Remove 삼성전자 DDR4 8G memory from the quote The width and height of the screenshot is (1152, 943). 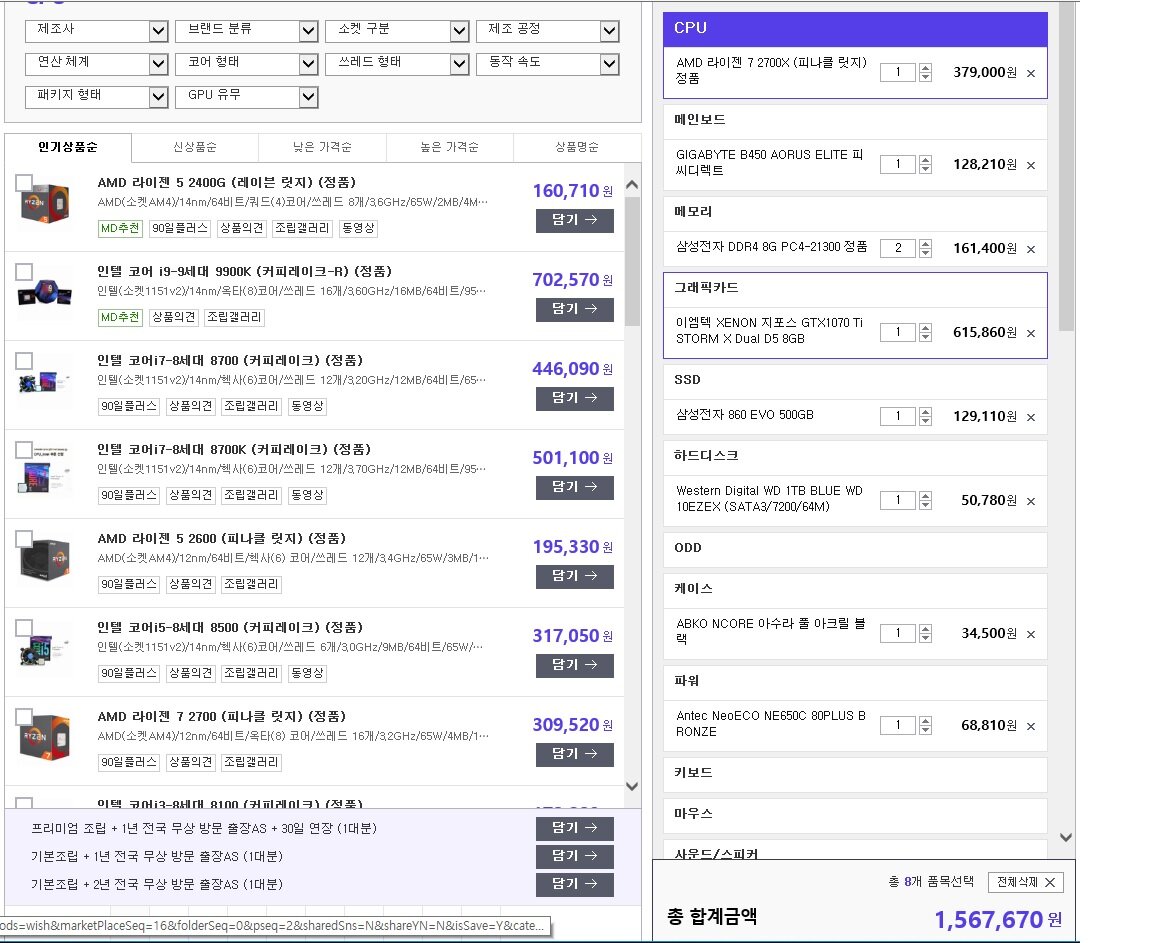click(1031, 250)
